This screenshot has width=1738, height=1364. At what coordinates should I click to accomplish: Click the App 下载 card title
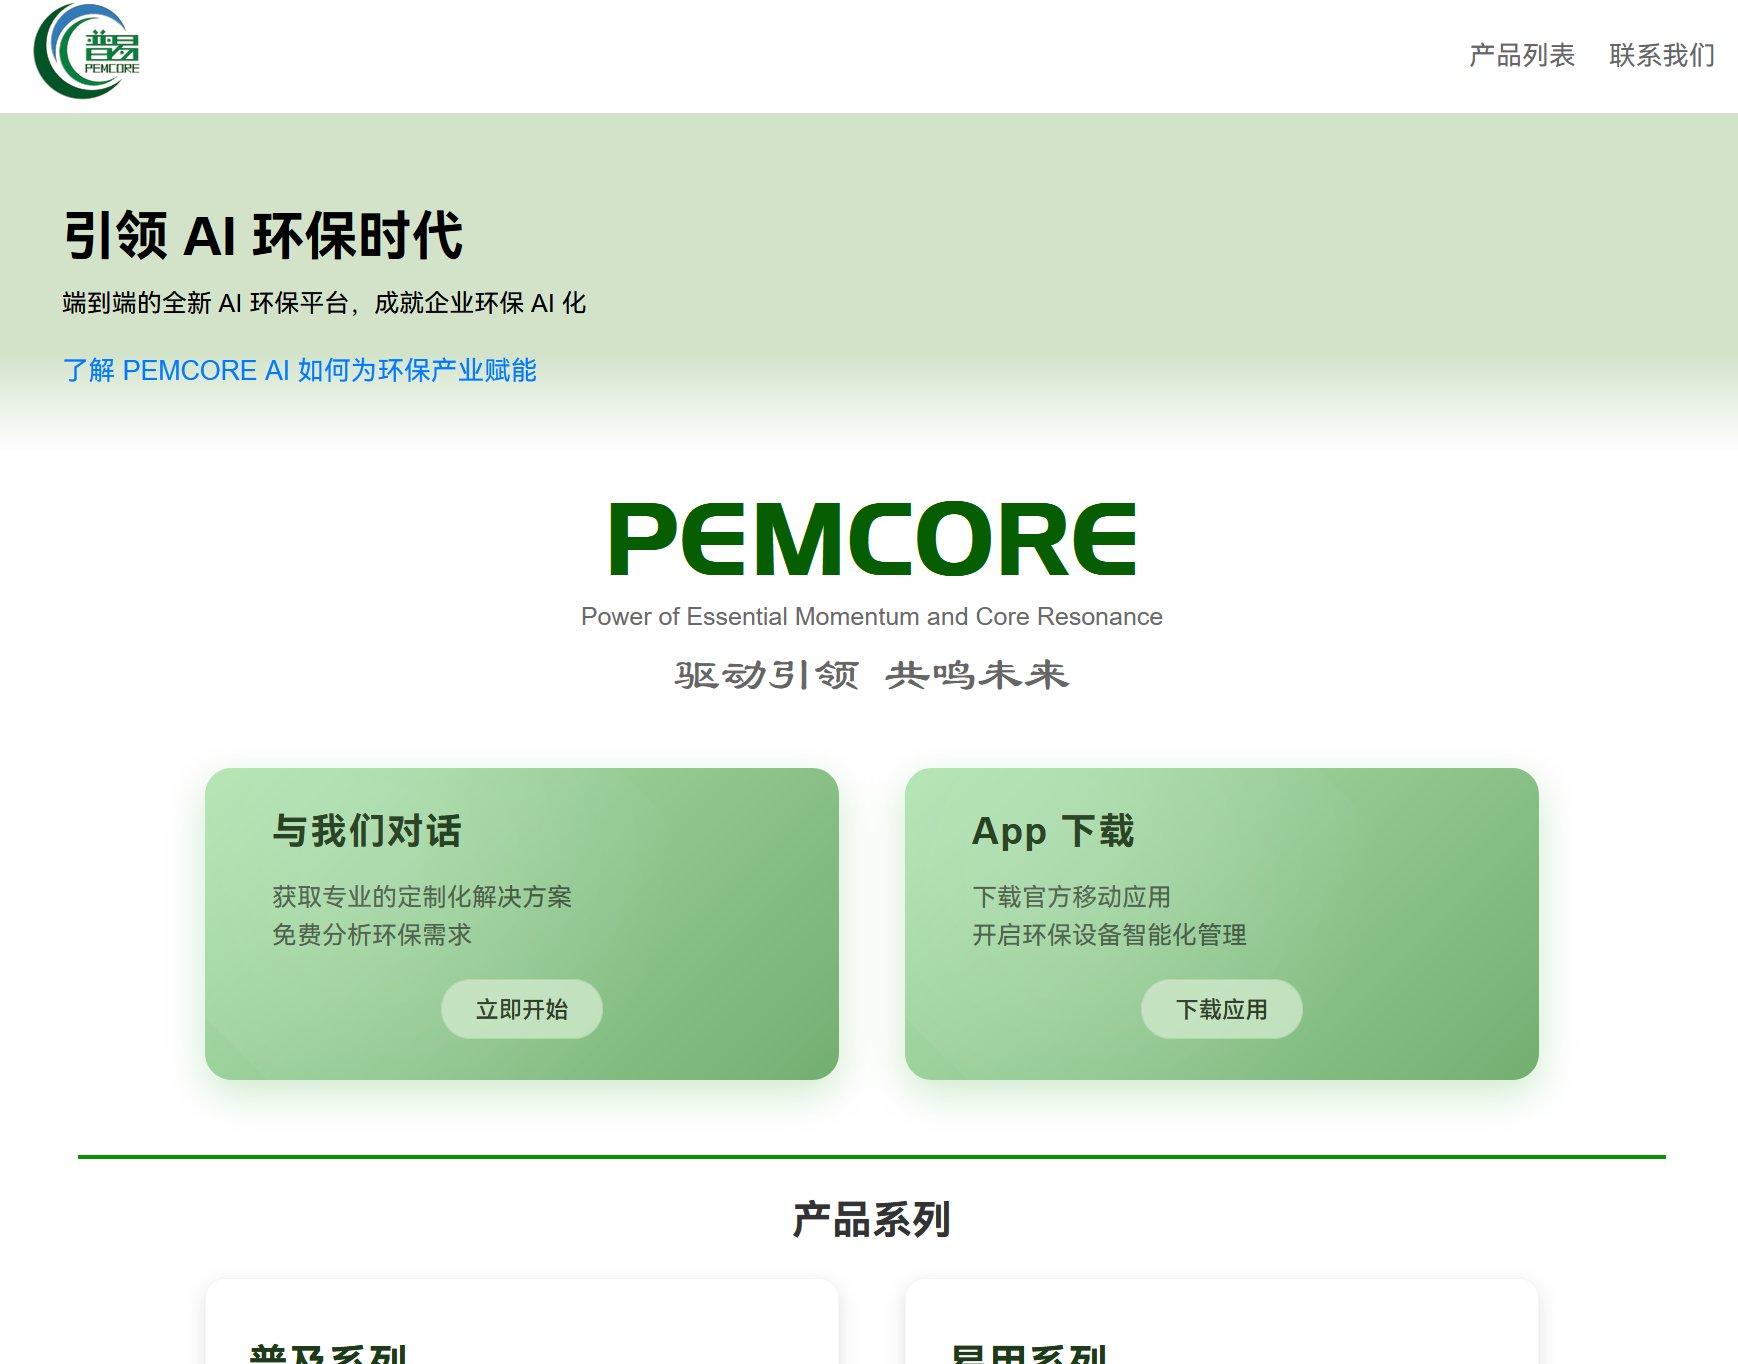(1053, 831)
